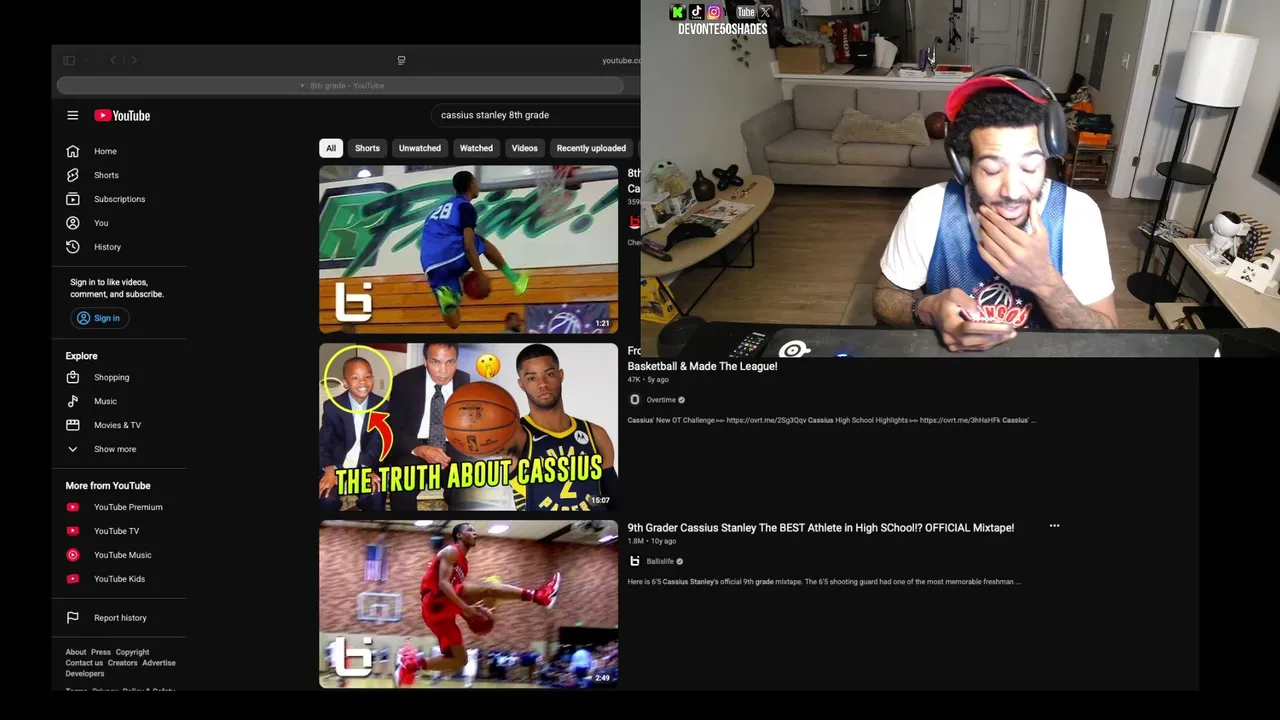Click the YouTube logo
This screenshot has width=1280, height=720.
point(122,115)
